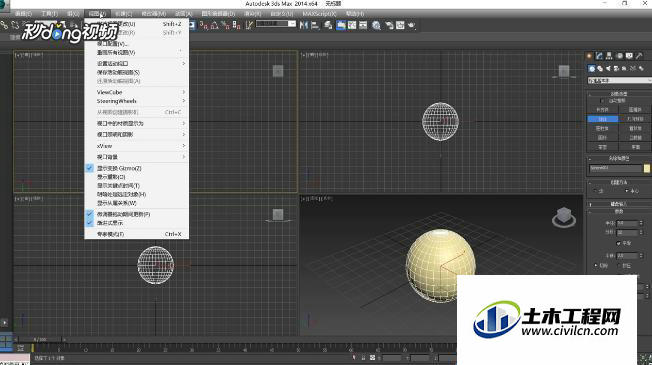Click the 长方体 box button
This screenshot has width=652, height=365.
click(603, 110)
